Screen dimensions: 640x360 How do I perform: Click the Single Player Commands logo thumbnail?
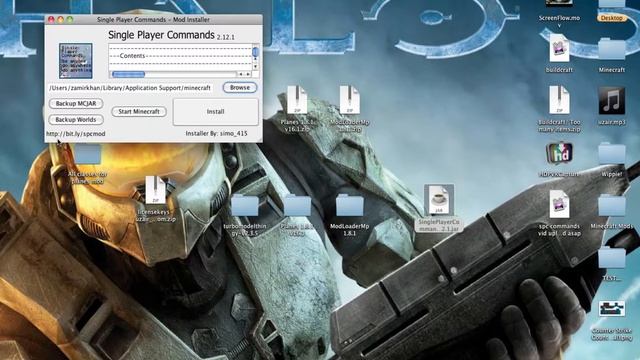[76, 61]
